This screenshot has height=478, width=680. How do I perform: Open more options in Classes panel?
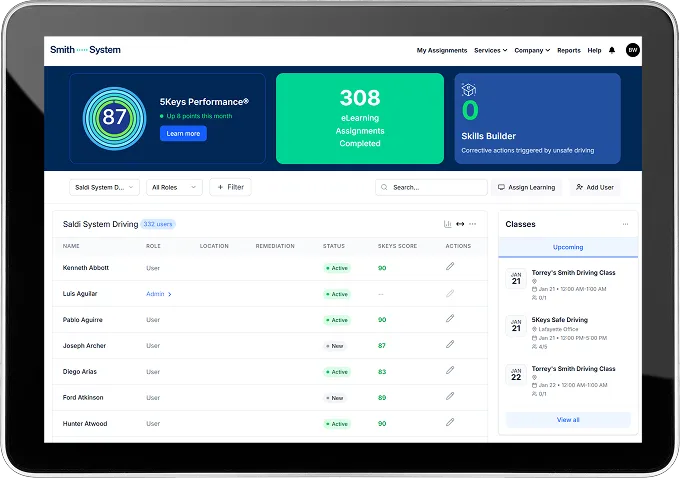click(x=625, y=224)
